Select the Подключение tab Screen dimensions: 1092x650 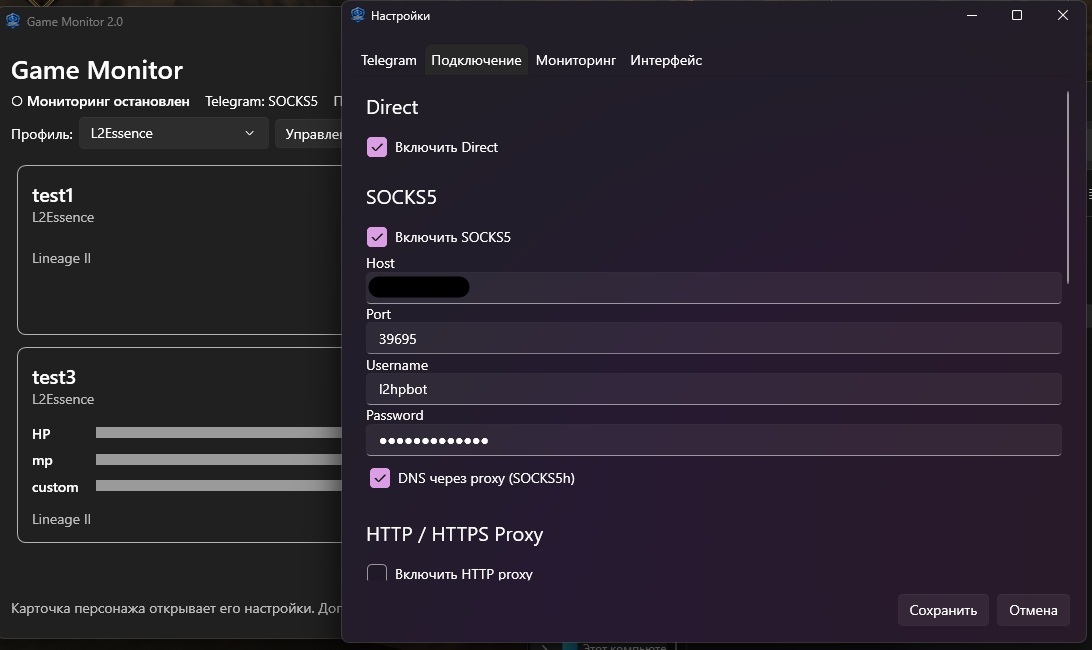click(x=476, y=60)
